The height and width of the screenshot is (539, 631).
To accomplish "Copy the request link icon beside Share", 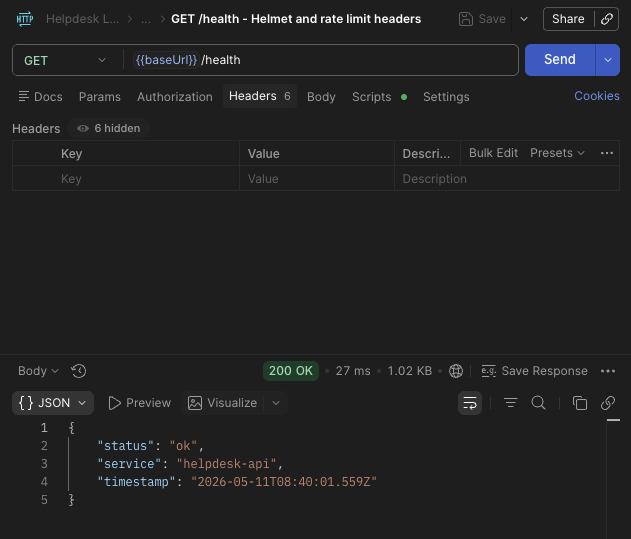I will [x=606, y=19].
